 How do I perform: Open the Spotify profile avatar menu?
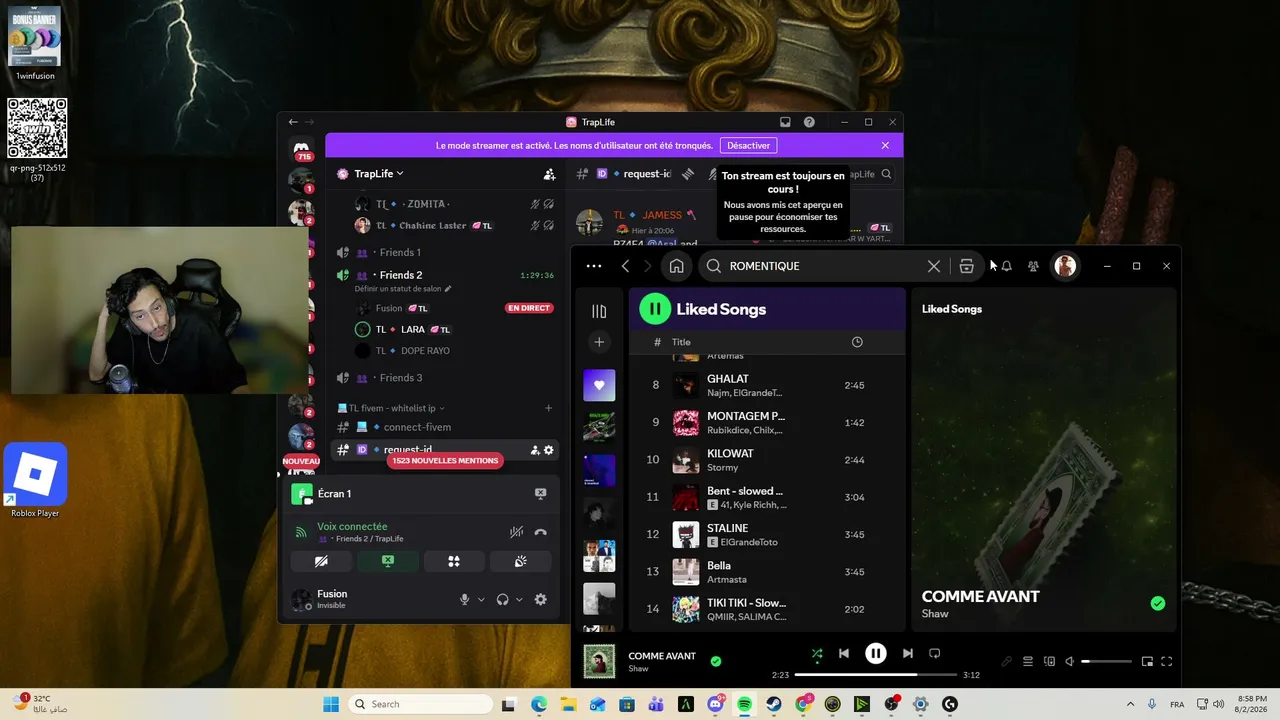(1065, 266)
